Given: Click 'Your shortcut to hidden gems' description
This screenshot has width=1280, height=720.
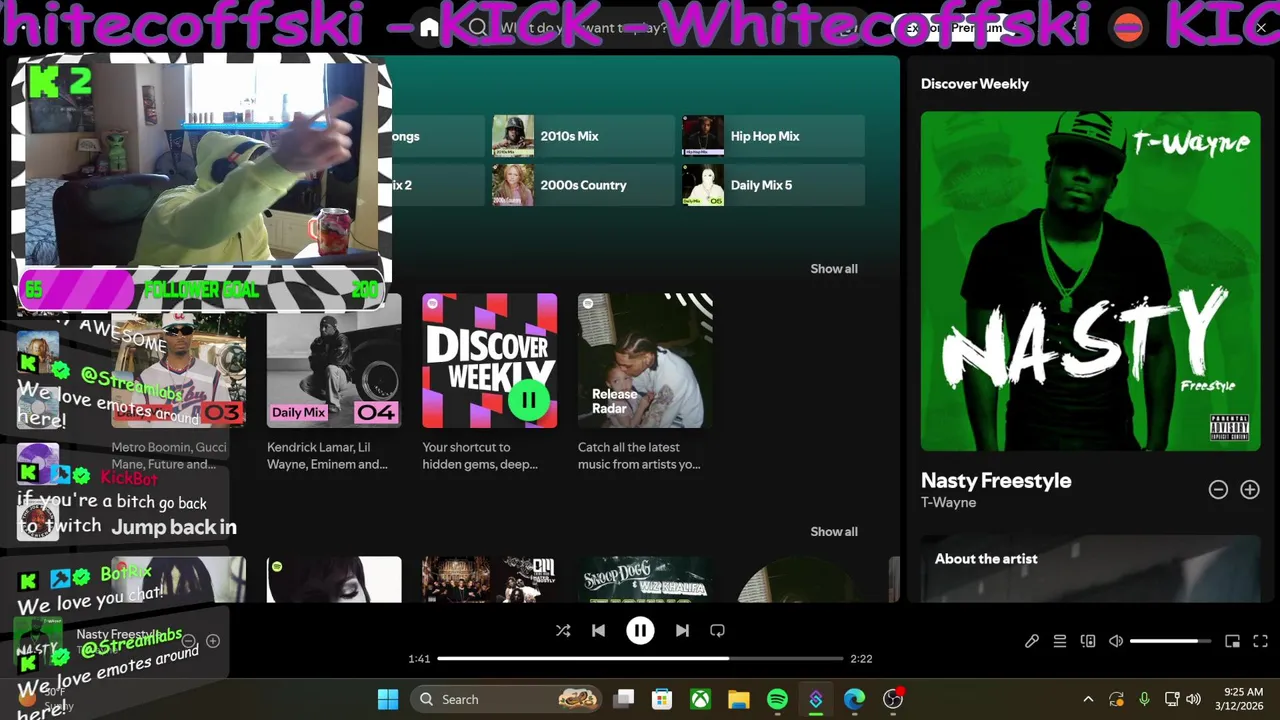Looking at the screenshot, I should click(480, 456).
